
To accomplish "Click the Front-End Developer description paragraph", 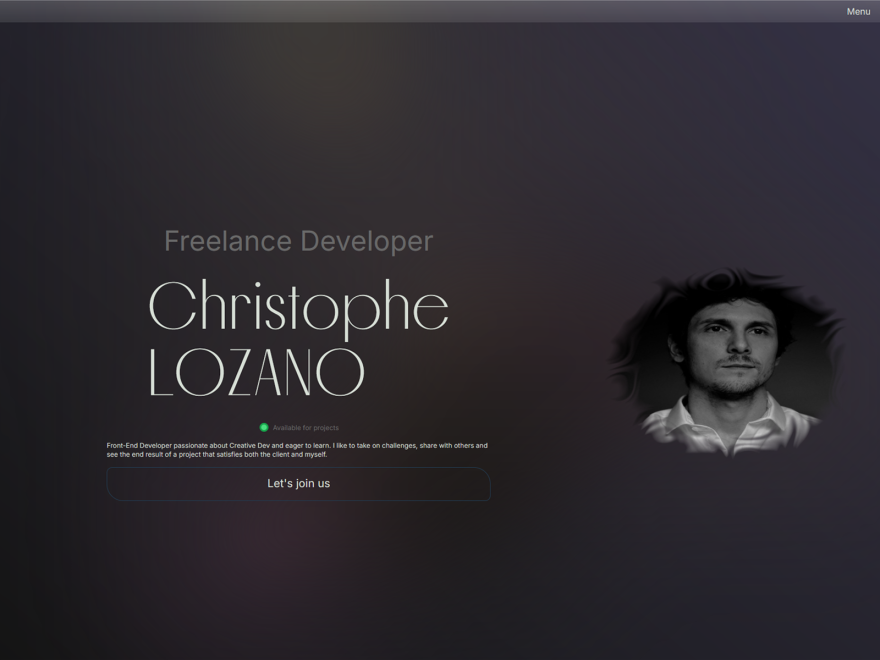I will tap(297, 450).
